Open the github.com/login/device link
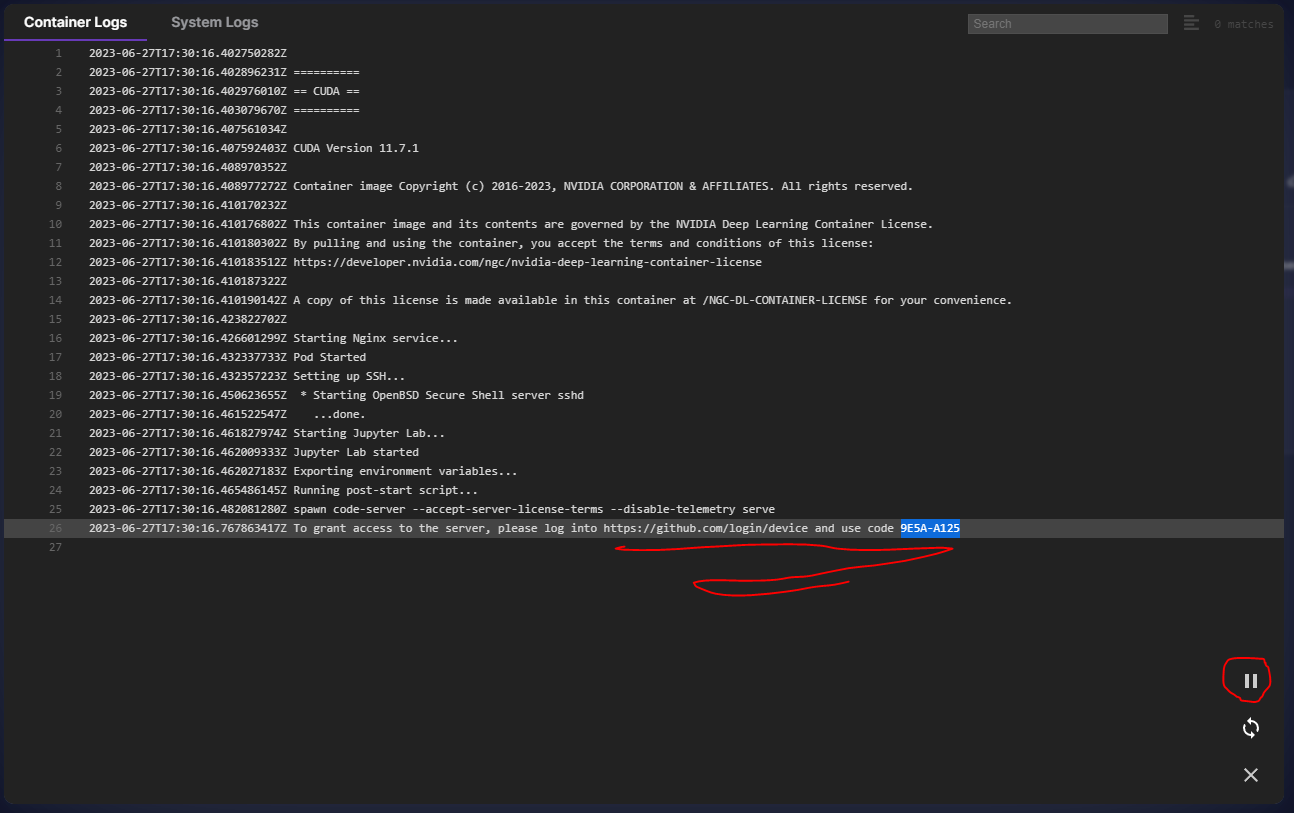The width and height of the screenshot is (1294, 813). coord(705,528)
